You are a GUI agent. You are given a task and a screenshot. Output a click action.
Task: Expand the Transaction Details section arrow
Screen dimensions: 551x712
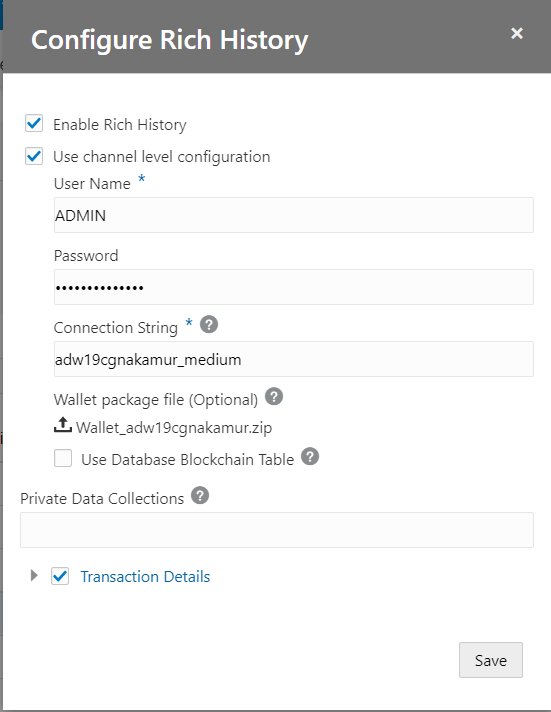34,575
